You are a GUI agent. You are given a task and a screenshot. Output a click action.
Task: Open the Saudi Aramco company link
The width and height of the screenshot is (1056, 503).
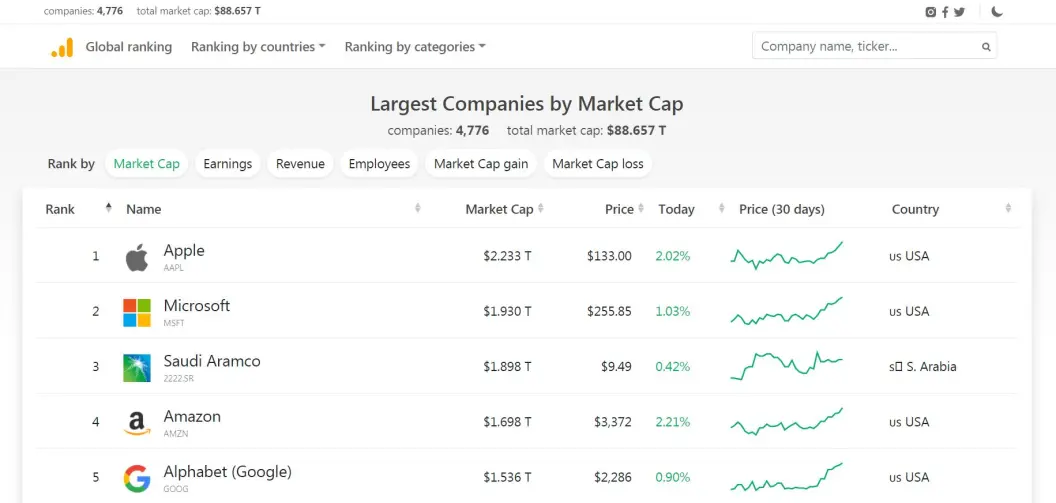pyautogui.click(x=212, y=361)
